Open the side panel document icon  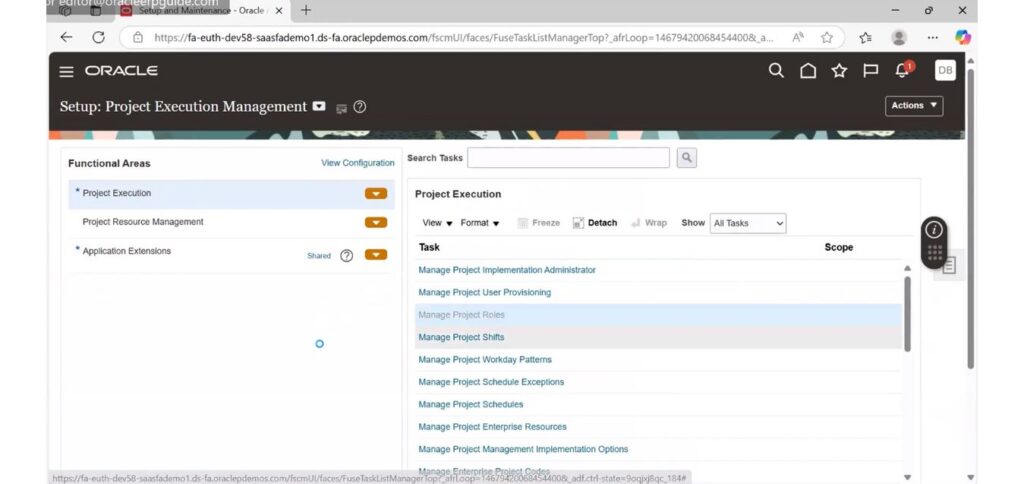pyautogui.click(x=949, y=265)
